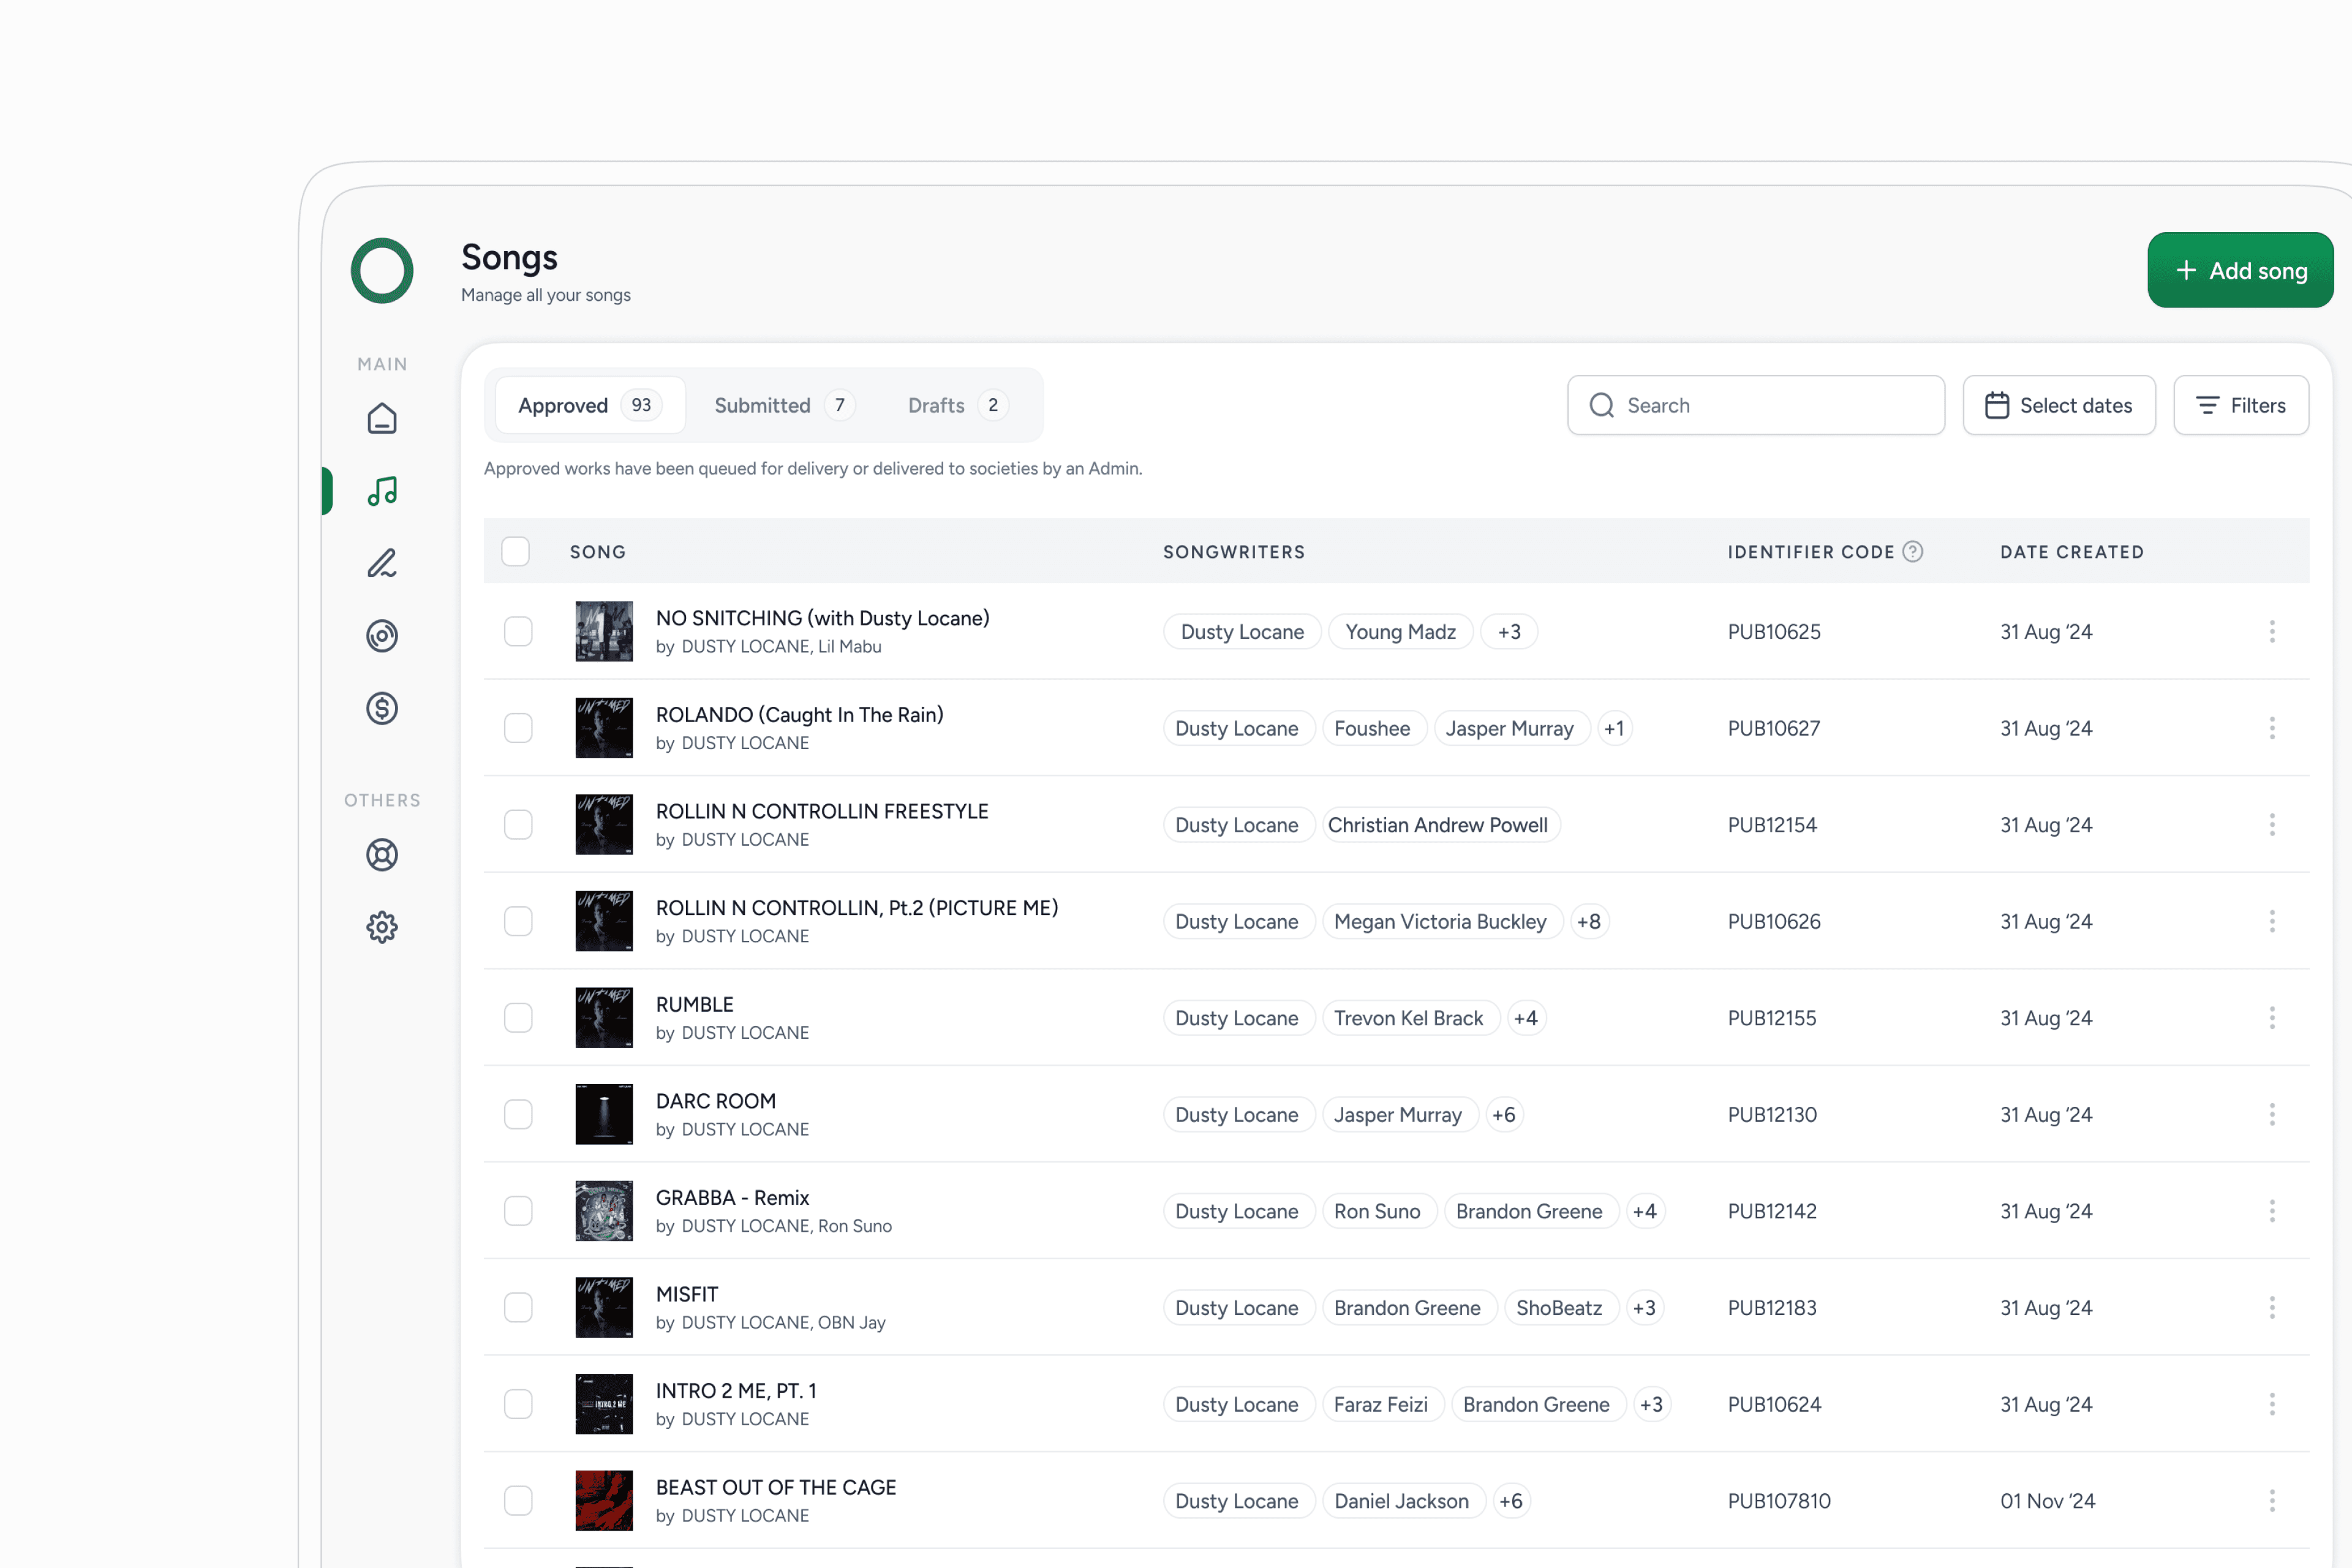Open the lifebuoy support sidebar icon

click(x=382, y=855)
